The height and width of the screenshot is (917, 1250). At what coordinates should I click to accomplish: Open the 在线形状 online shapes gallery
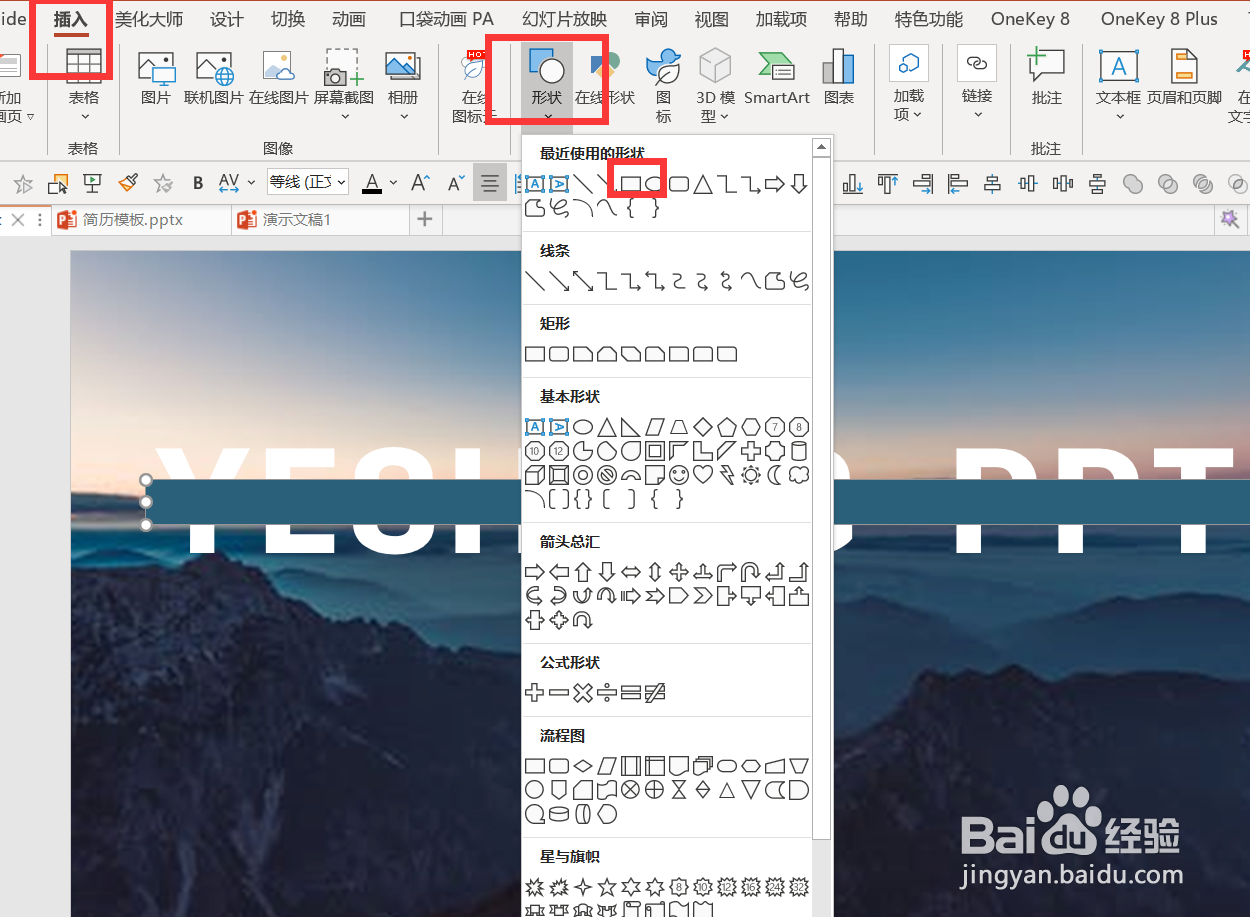click(x=605, y=78)
